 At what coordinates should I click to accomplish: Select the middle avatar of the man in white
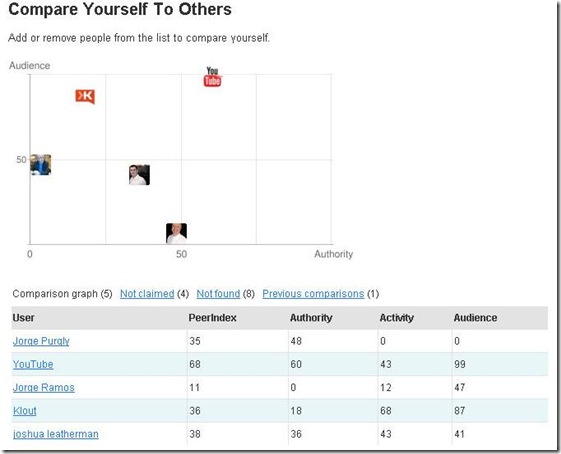click(x=139, y=175)
